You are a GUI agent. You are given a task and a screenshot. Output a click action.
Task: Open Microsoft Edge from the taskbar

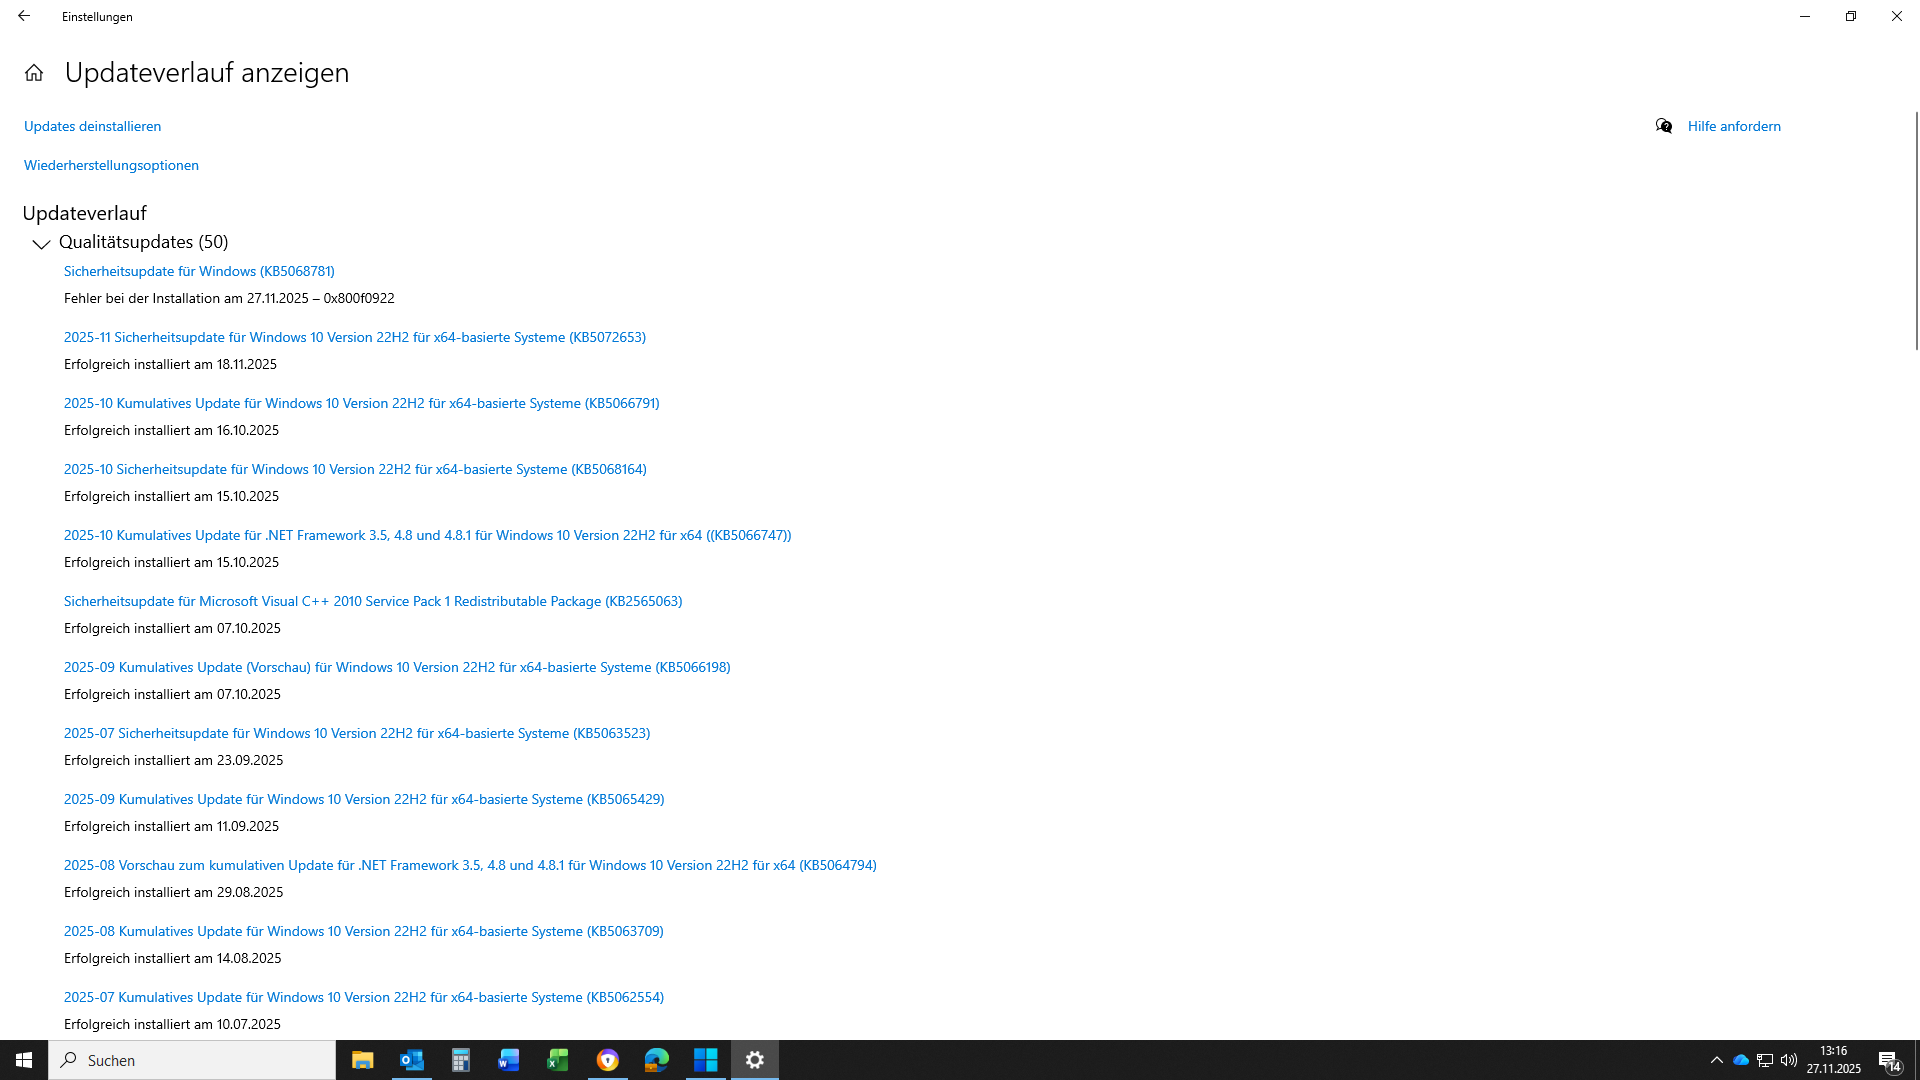(x=656, y=1060)
